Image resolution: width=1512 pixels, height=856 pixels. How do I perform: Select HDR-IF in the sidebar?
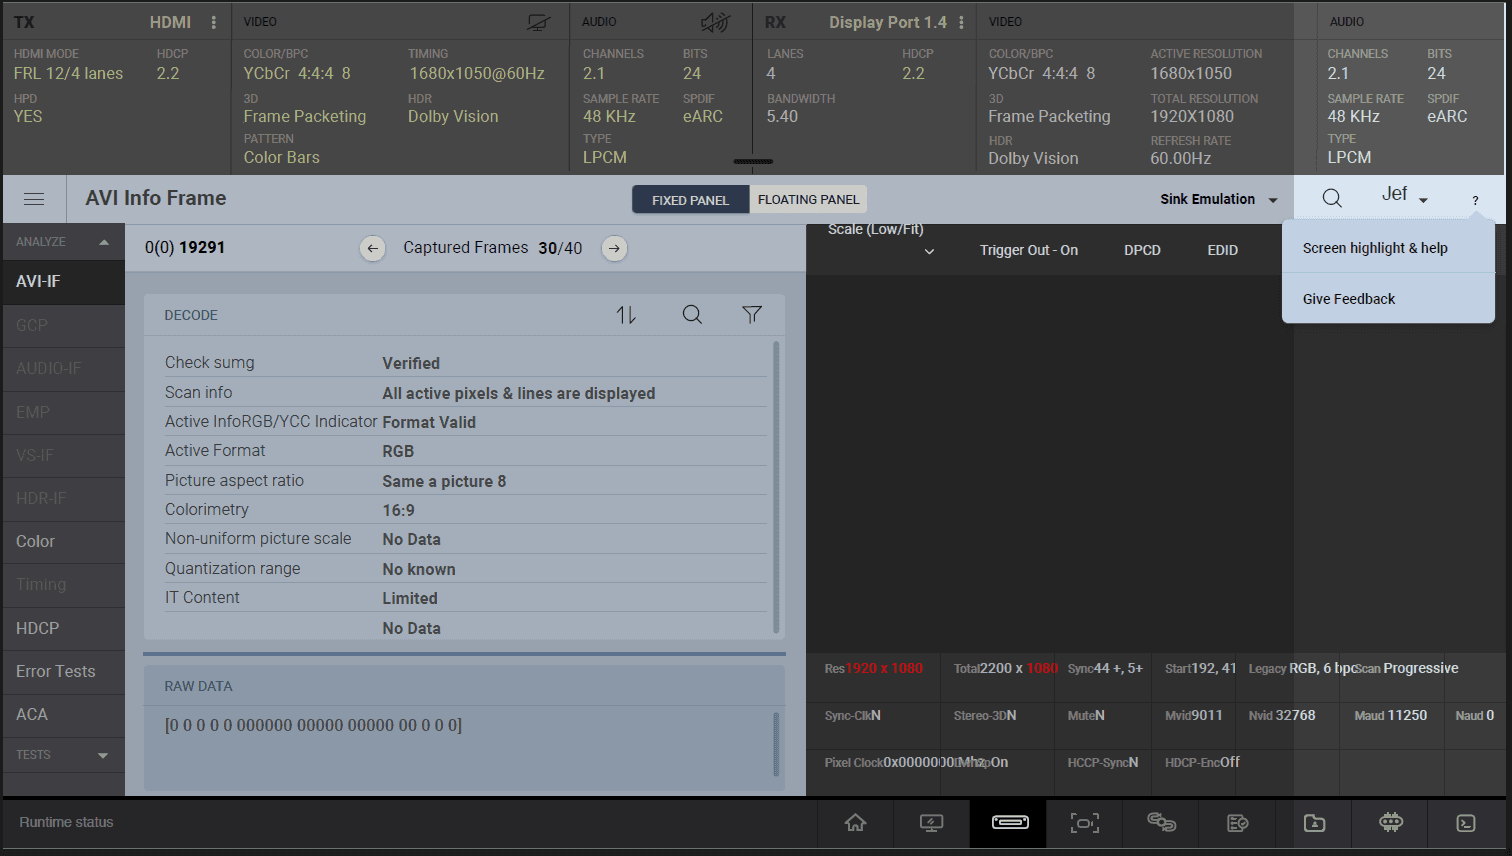(x=63, y=498)
